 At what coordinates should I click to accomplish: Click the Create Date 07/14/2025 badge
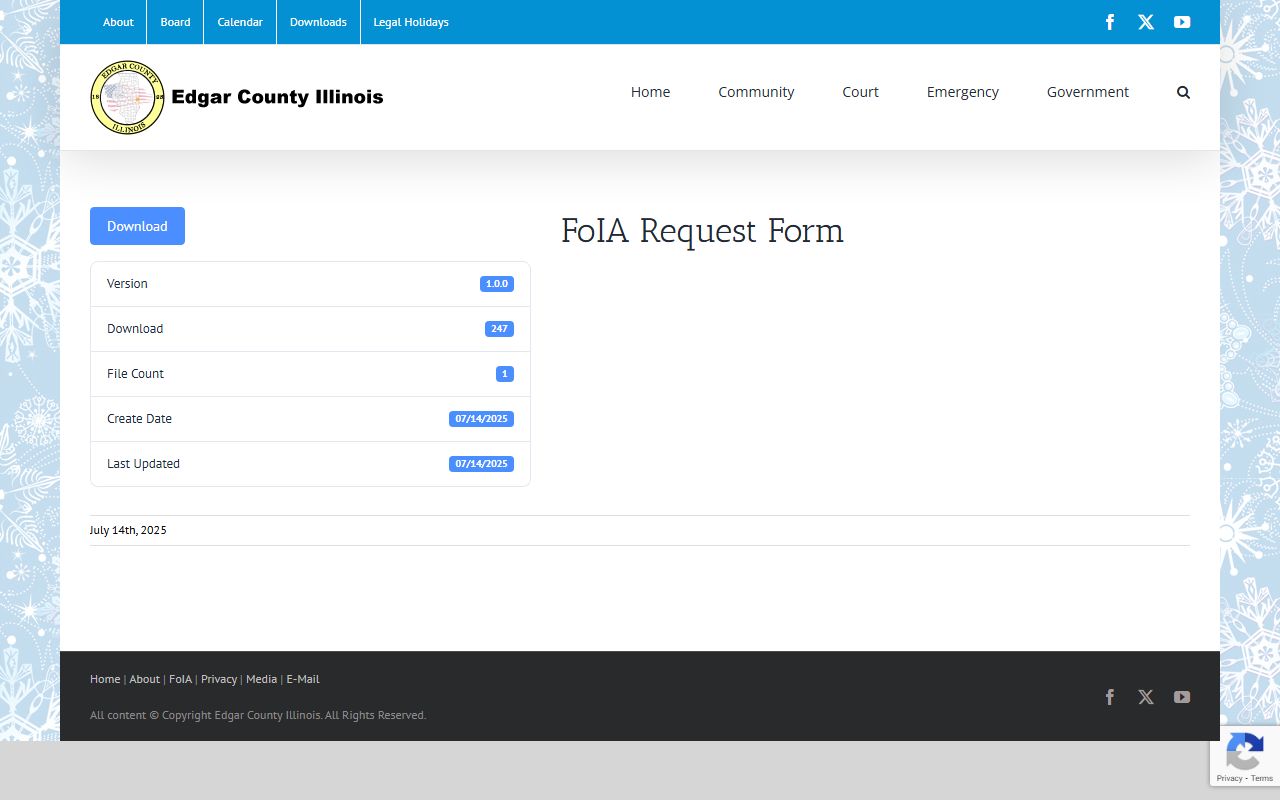click(481, 419)
